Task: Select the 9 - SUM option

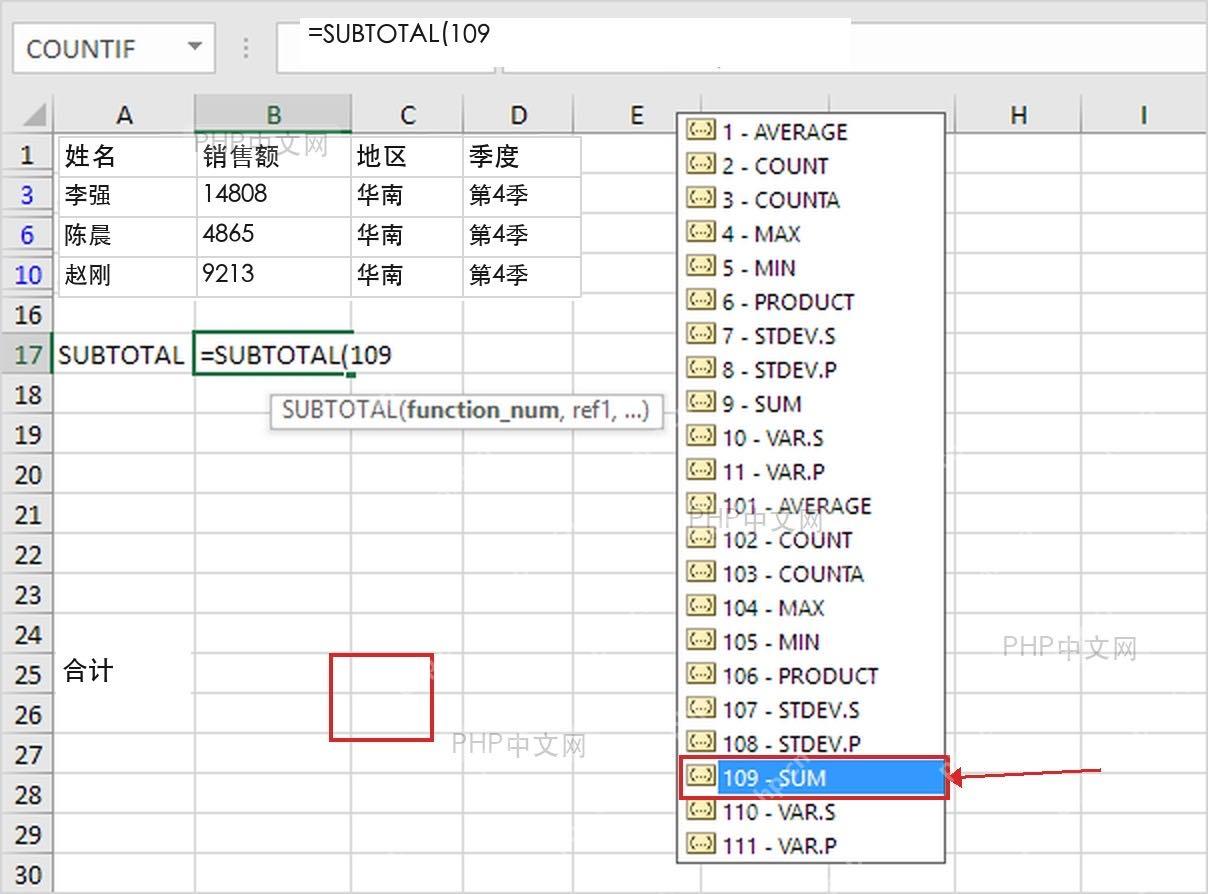Action: [x=811, y=404]
